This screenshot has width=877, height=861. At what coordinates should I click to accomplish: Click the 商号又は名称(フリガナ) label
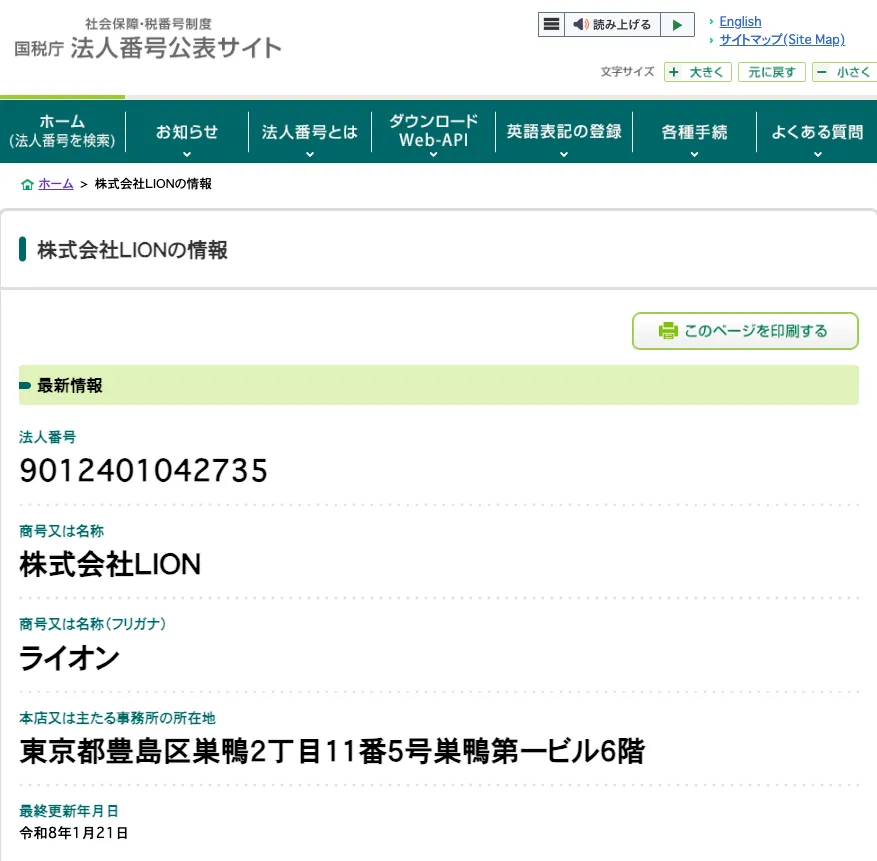coord(92,624)
